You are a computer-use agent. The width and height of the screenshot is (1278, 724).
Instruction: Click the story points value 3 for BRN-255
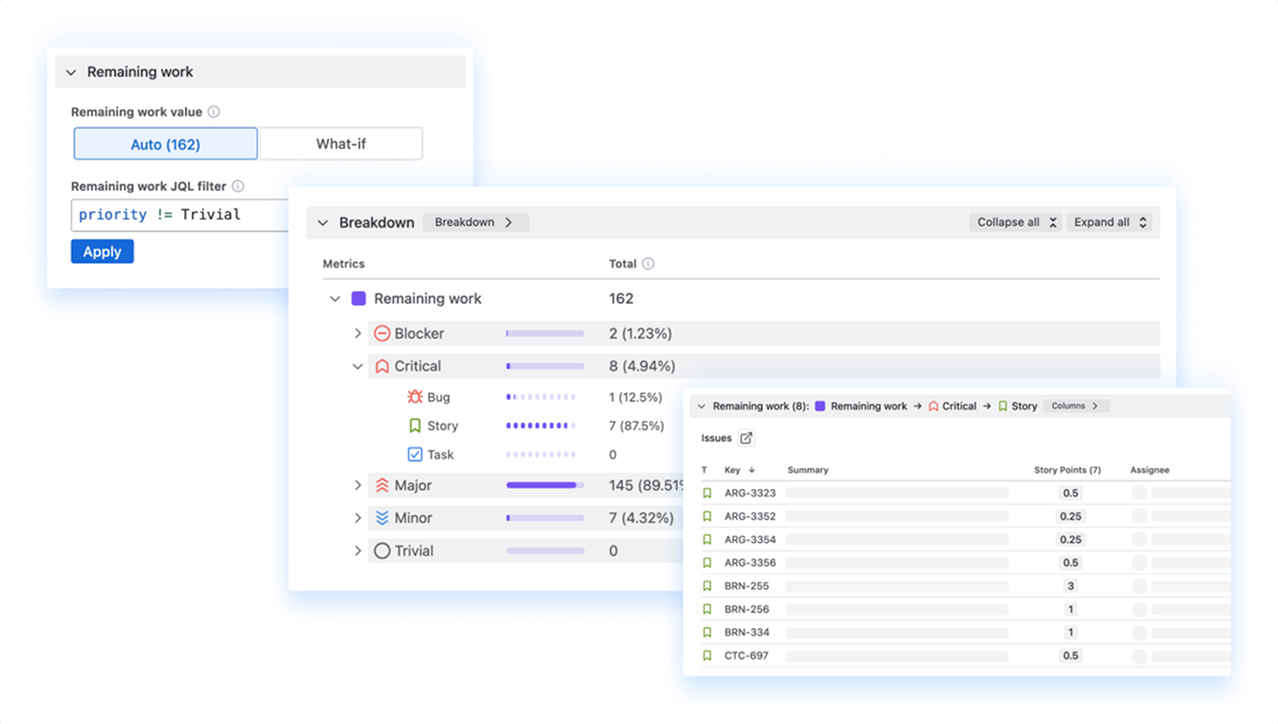(1070, 586)
